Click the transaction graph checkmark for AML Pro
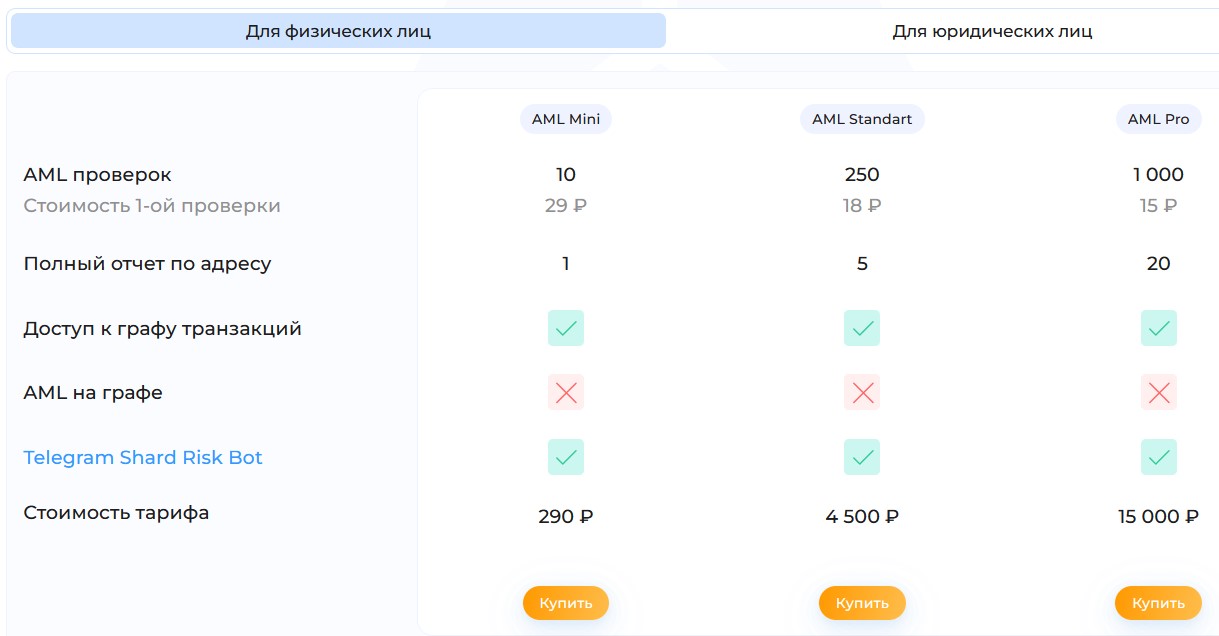 1158,328
